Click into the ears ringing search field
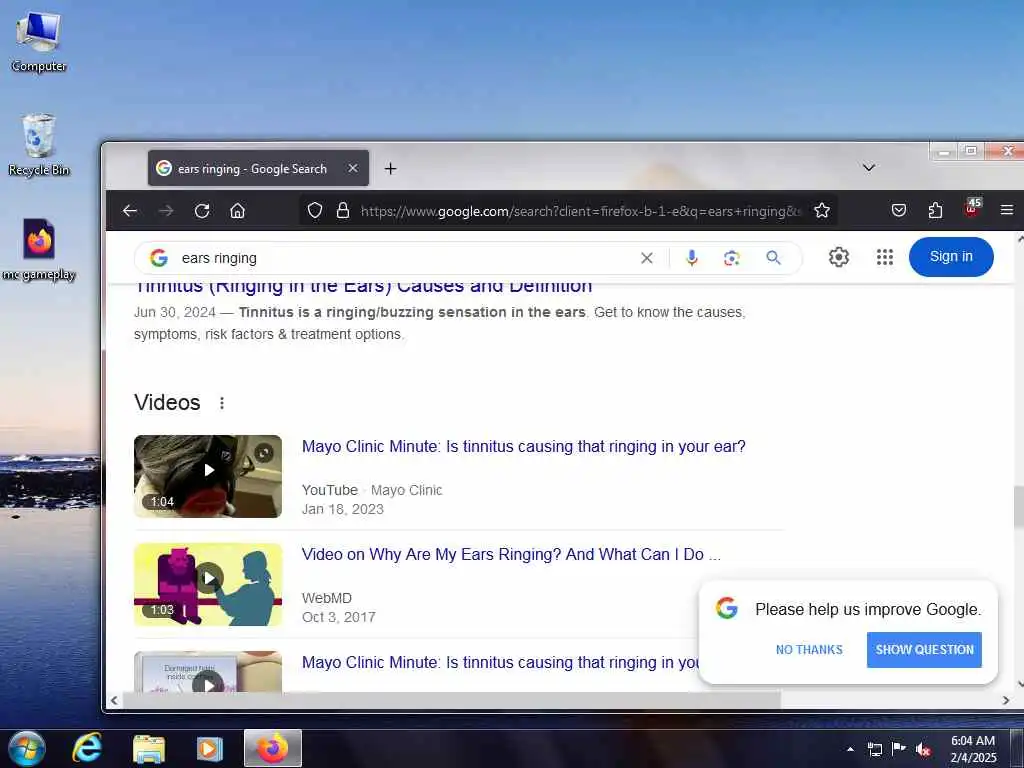Viewport: 1024px width, 768px height. 405,258
